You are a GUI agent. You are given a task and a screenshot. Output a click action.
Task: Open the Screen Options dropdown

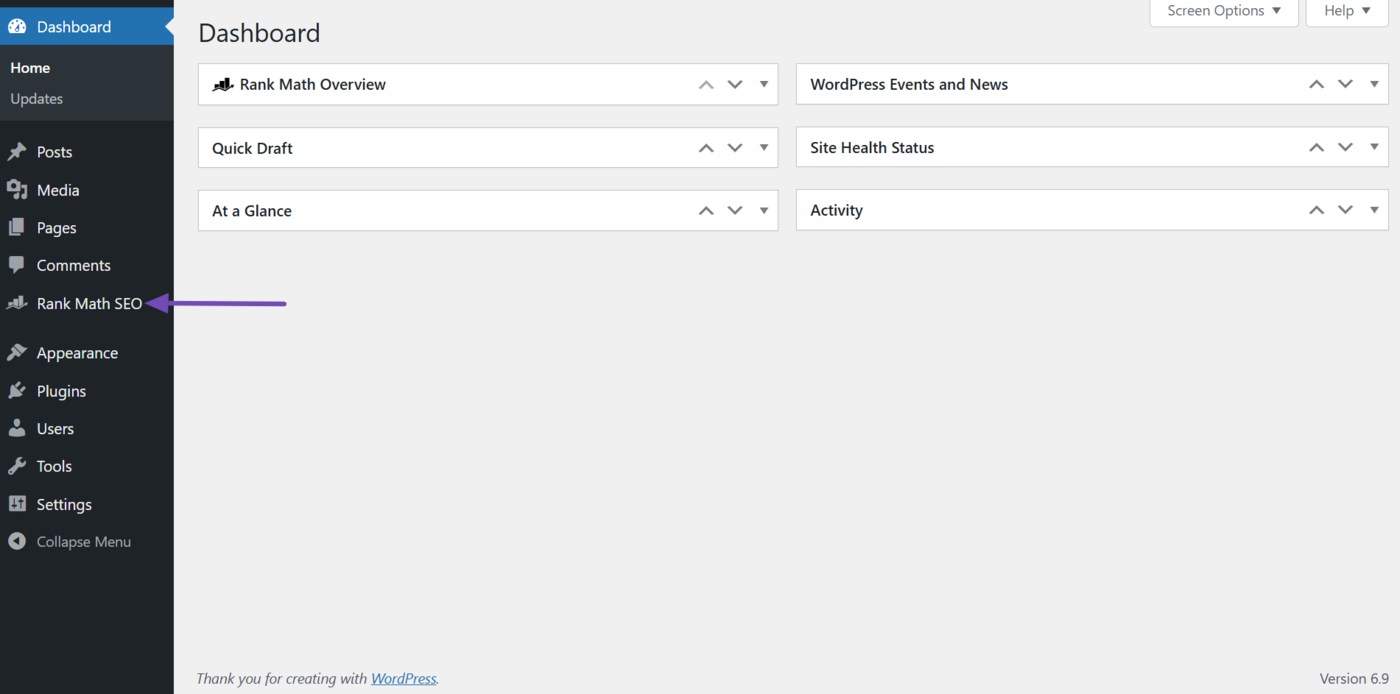(1222, 11)
